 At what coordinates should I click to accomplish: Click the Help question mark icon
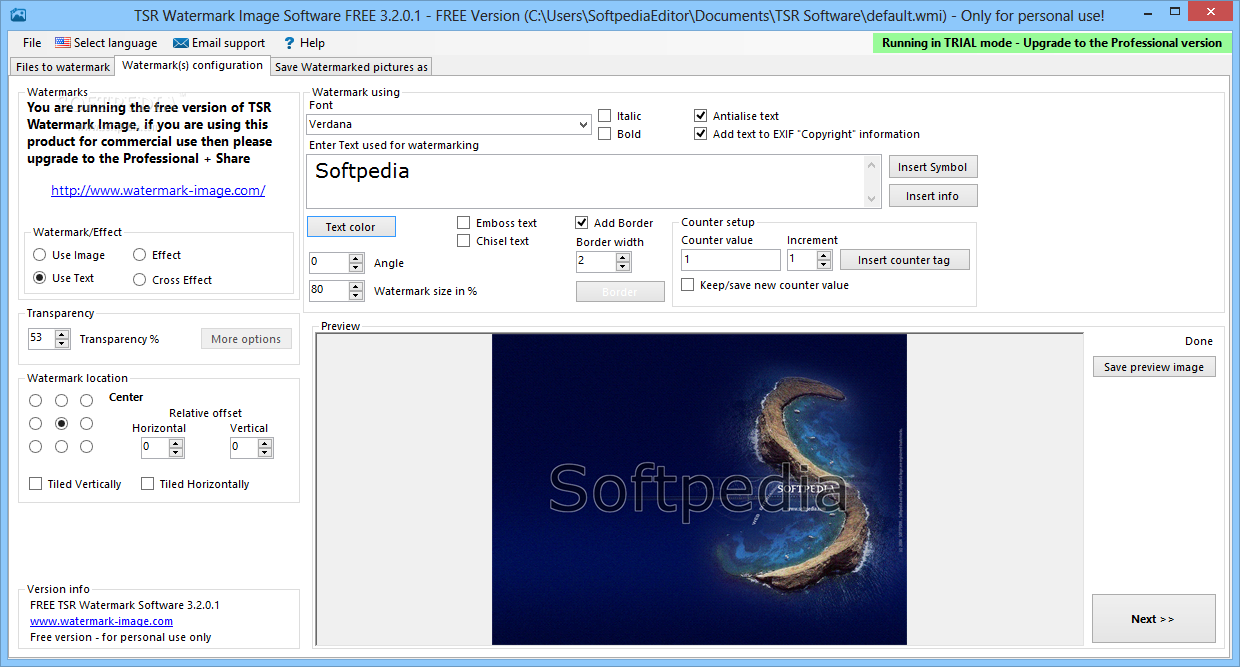289,43
